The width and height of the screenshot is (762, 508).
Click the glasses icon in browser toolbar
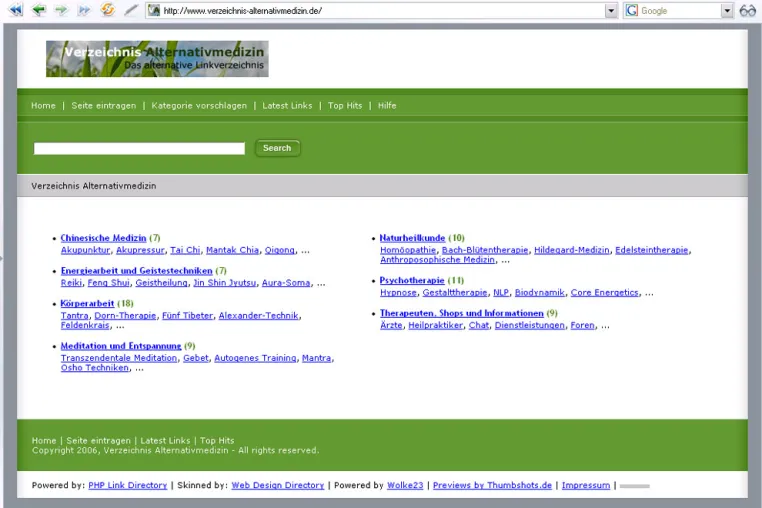747,10
